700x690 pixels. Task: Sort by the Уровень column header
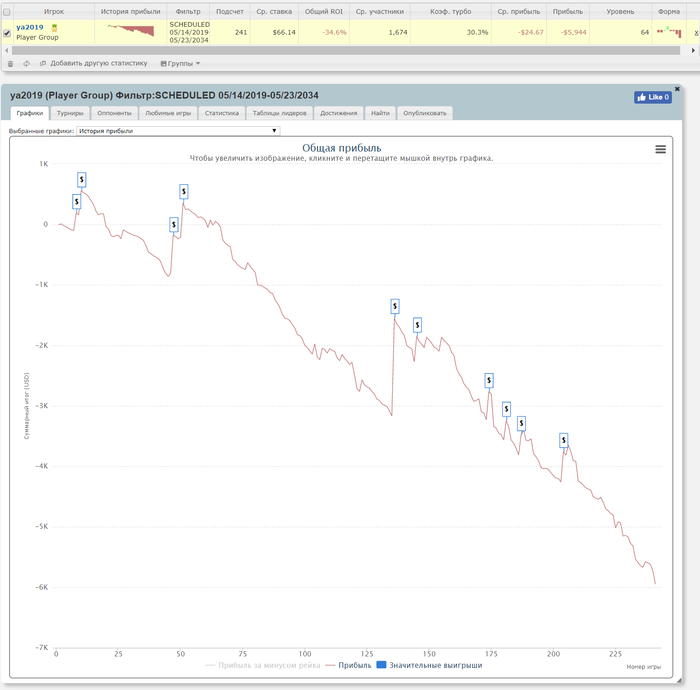[x=620, y=12]
